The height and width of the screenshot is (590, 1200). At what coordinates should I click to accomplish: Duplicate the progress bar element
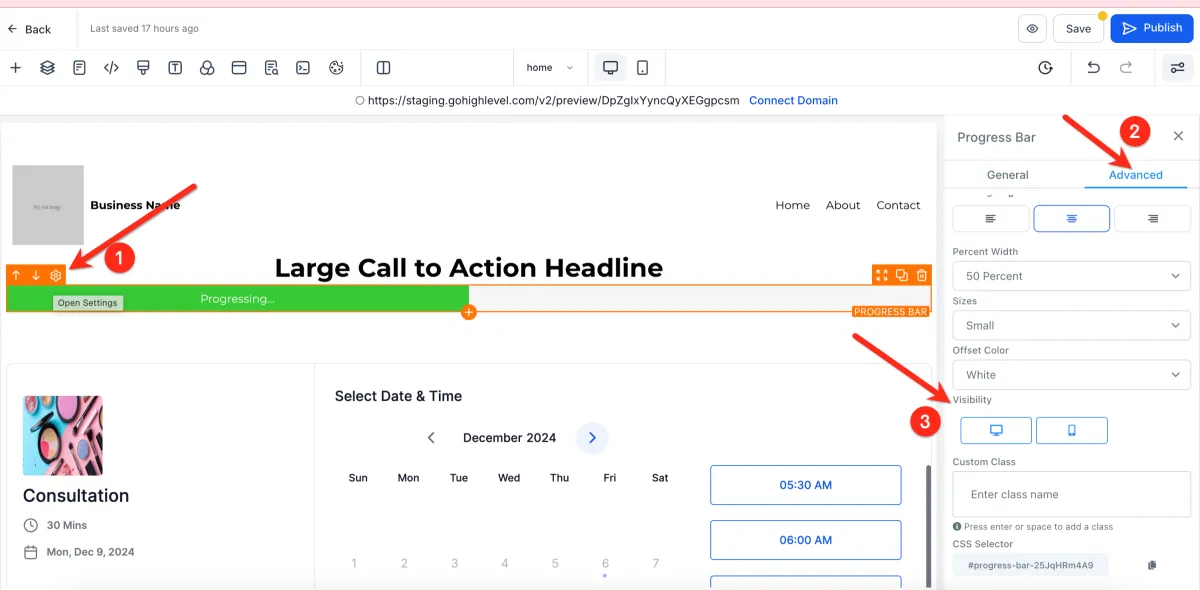pyautogui.click(x=902, y=276)
